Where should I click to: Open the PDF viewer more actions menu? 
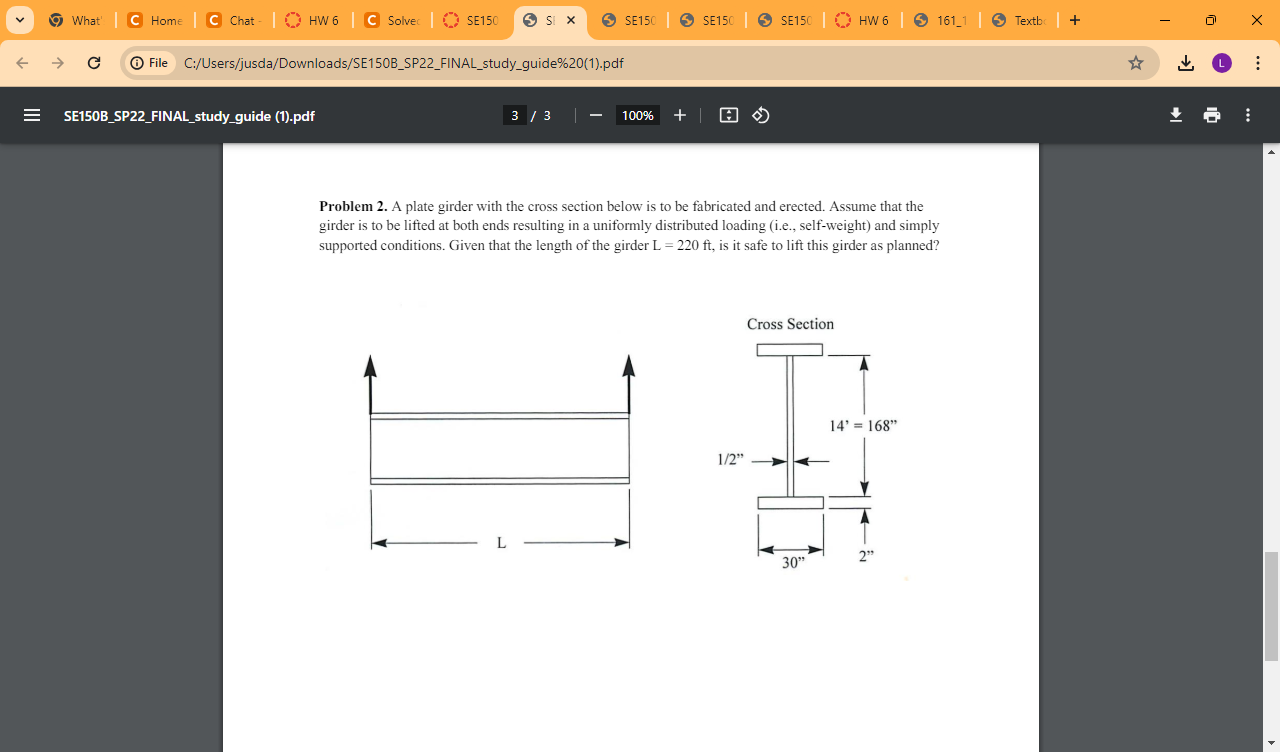pyautogui.click(x=1248, y=115)
